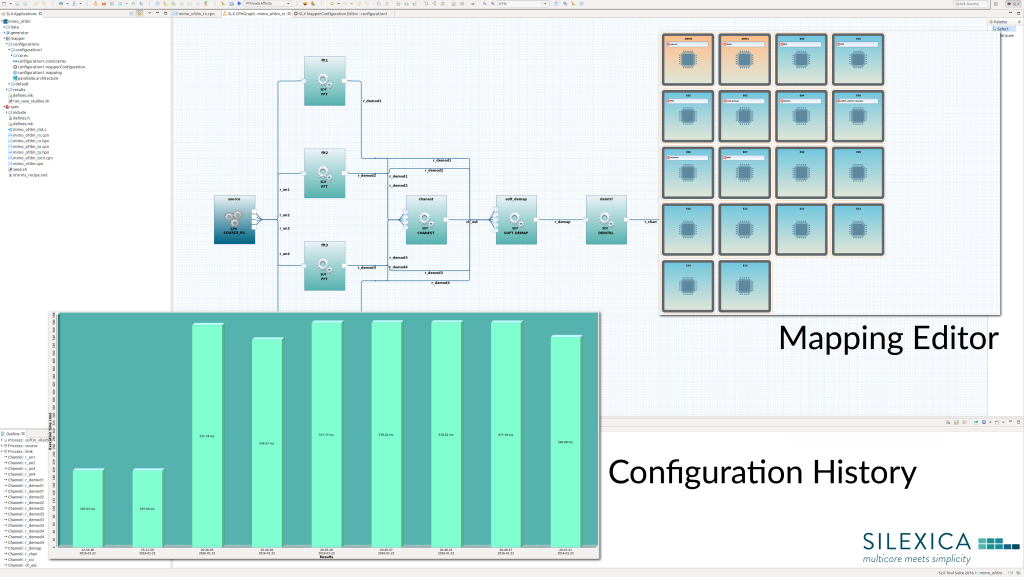Image resolution: width=1024 pixels, height=577 pixels.
Task: Select the Select tool in Palette
Action: coord(1001,29)
